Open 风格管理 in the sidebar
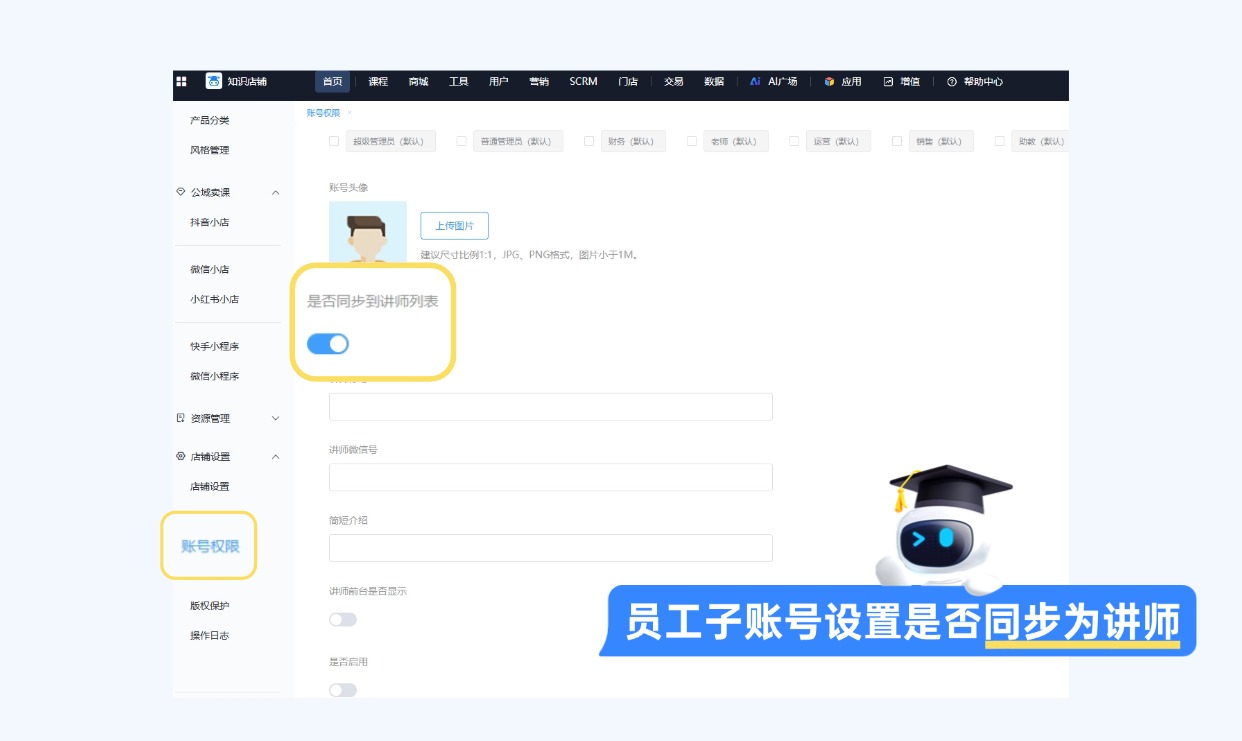 click(210, 150)
